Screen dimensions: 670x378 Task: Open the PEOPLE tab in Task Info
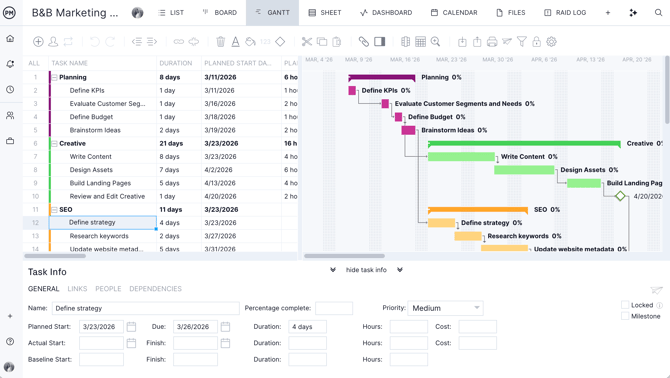coord(108,289)
